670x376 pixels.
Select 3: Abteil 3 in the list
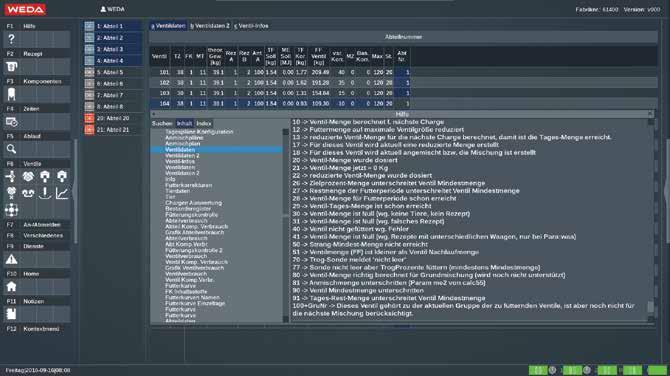pyautogui.click(x=113, y=49)
